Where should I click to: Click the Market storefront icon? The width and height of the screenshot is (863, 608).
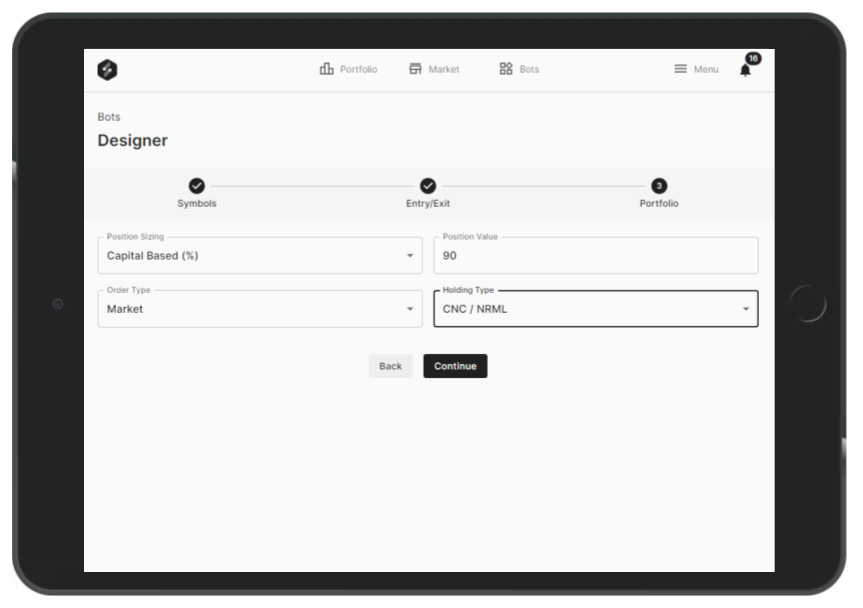(x=416, y=68)
